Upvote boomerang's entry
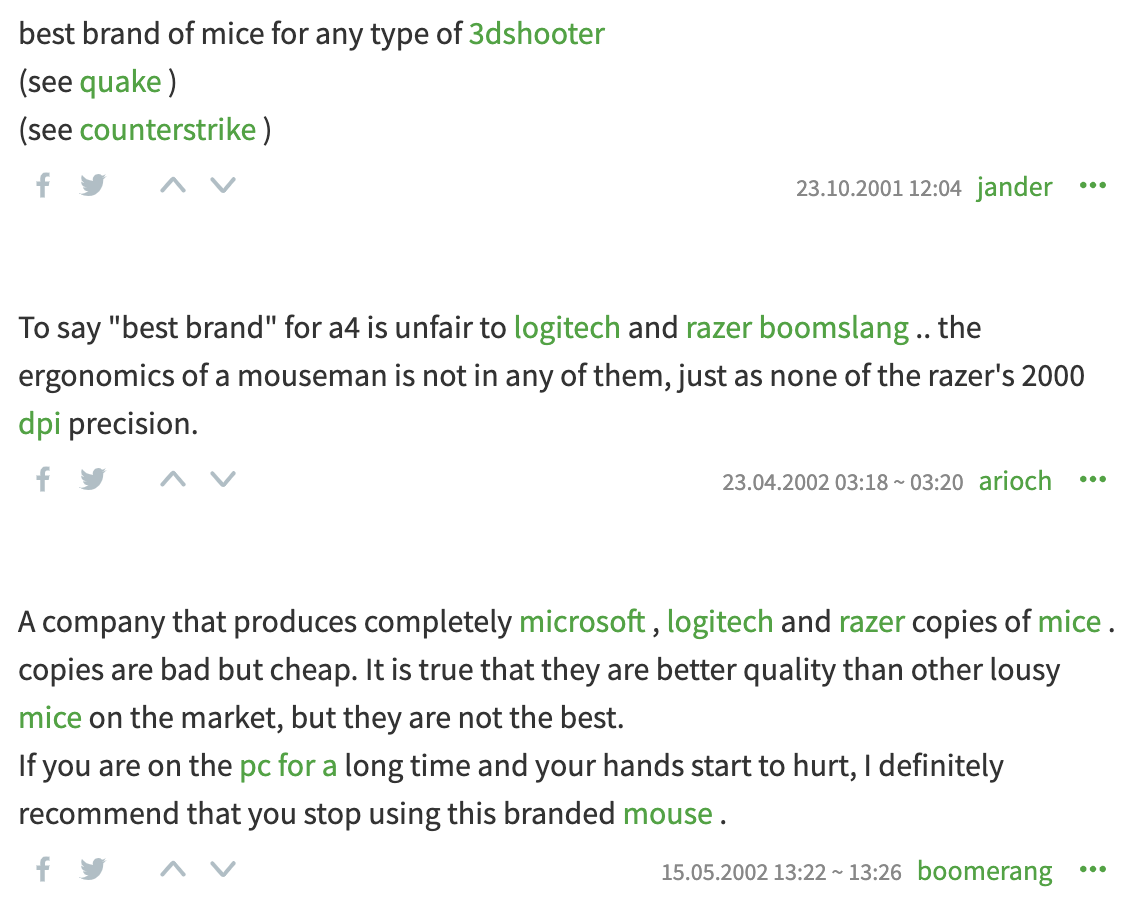Image resolution: width=1142 pixels, height=902 pixels. (x=173, y=869)
